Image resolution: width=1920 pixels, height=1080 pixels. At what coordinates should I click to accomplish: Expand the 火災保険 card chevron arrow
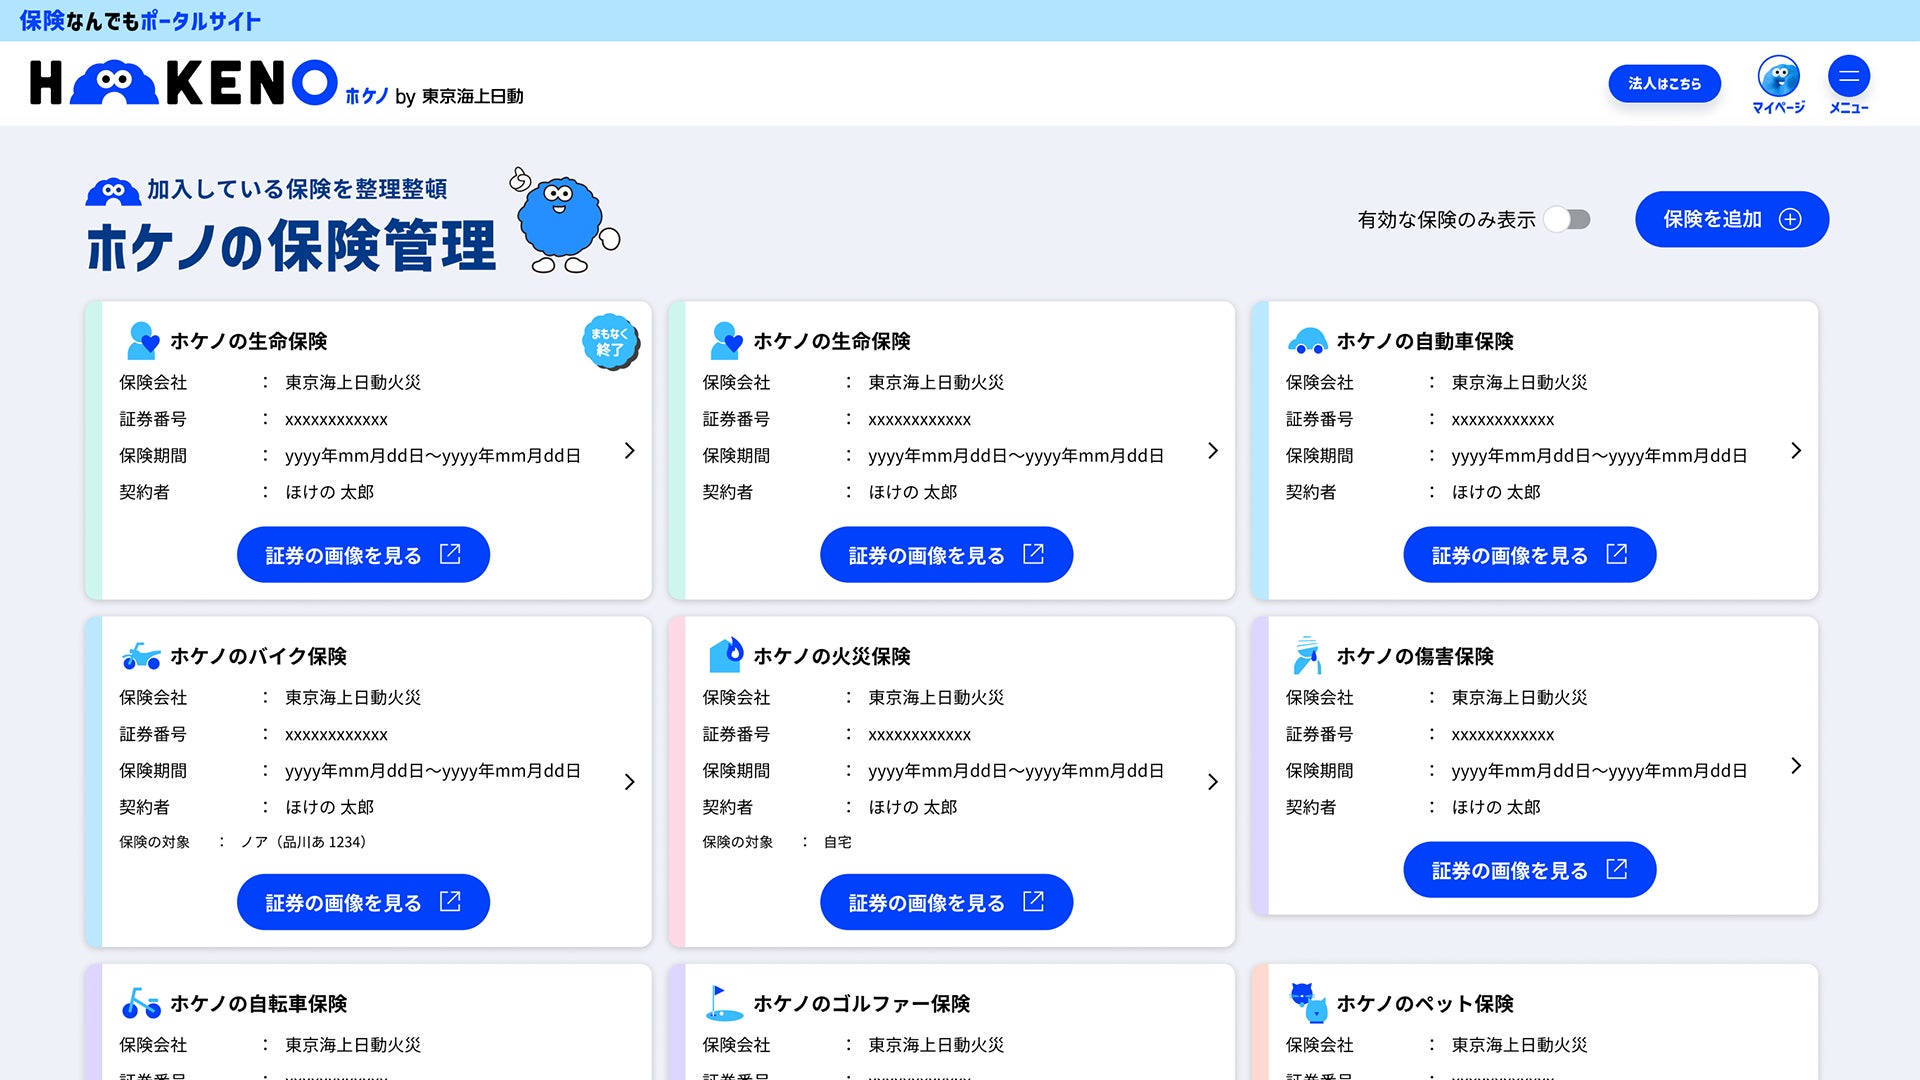click(x=1212, y=782)
